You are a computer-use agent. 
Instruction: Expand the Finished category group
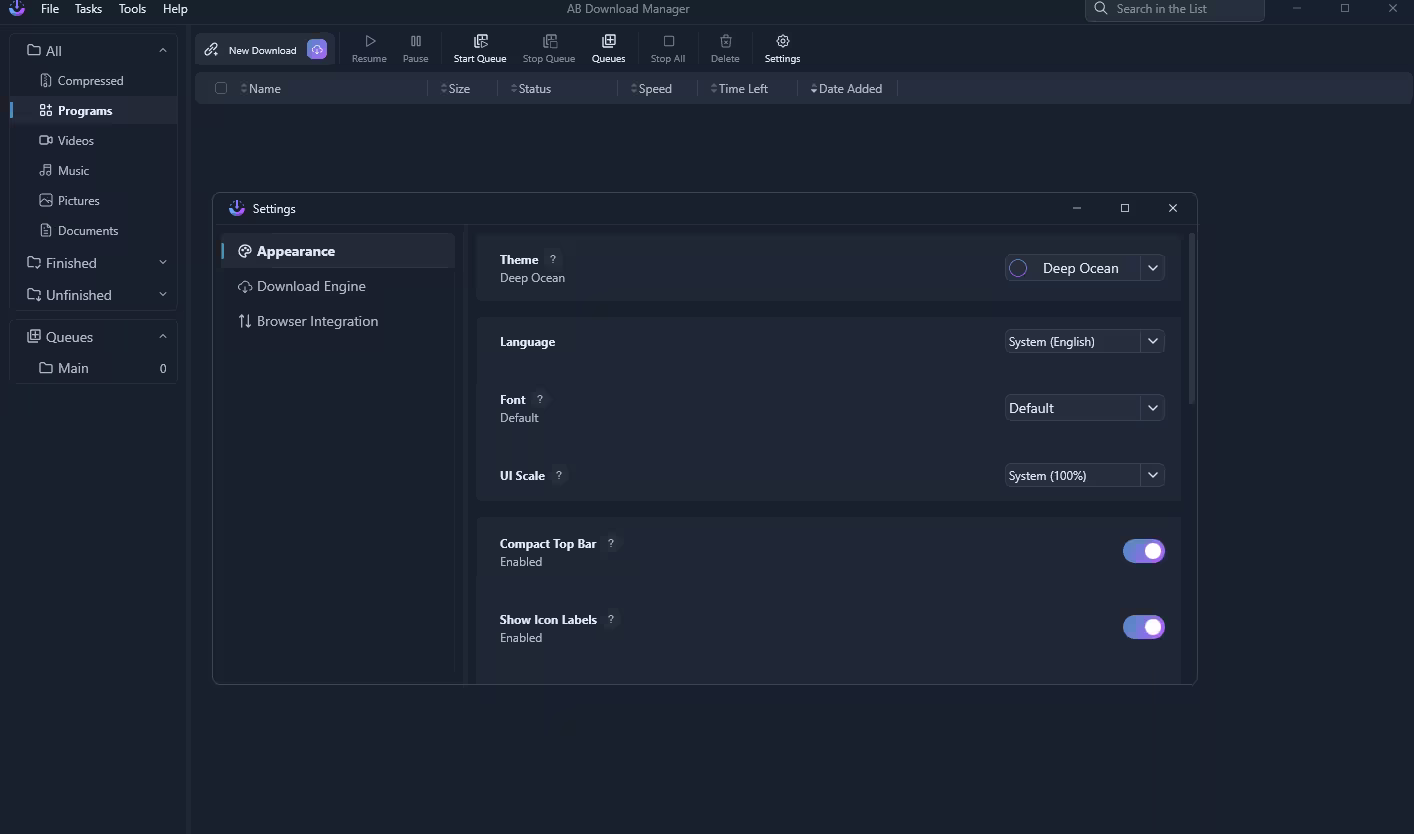click(163, 263)
